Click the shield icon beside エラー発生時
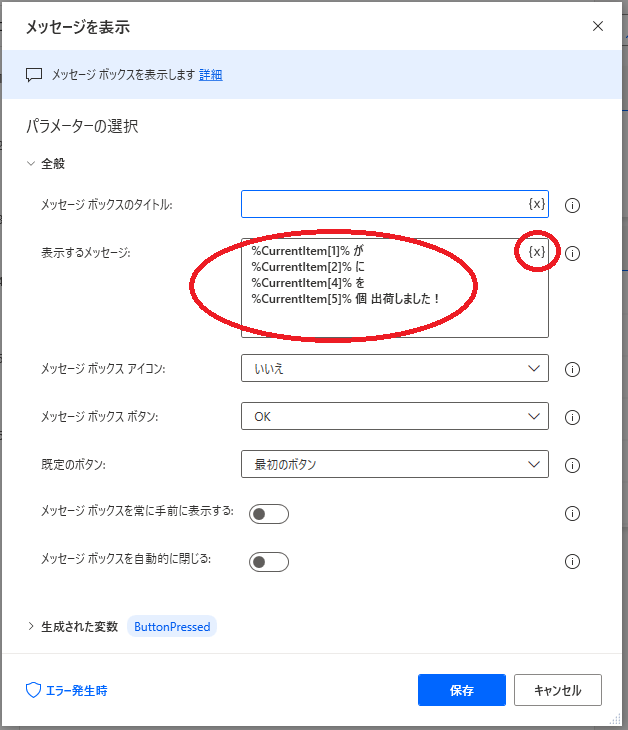This screenshot has width=628, height=730. pyautogui.click(x=33, y=690)
